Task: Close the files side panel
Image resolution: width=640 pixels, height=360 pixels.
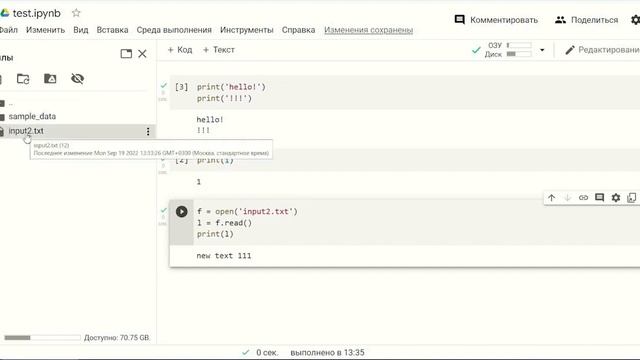Action: [x=142, y=53]
